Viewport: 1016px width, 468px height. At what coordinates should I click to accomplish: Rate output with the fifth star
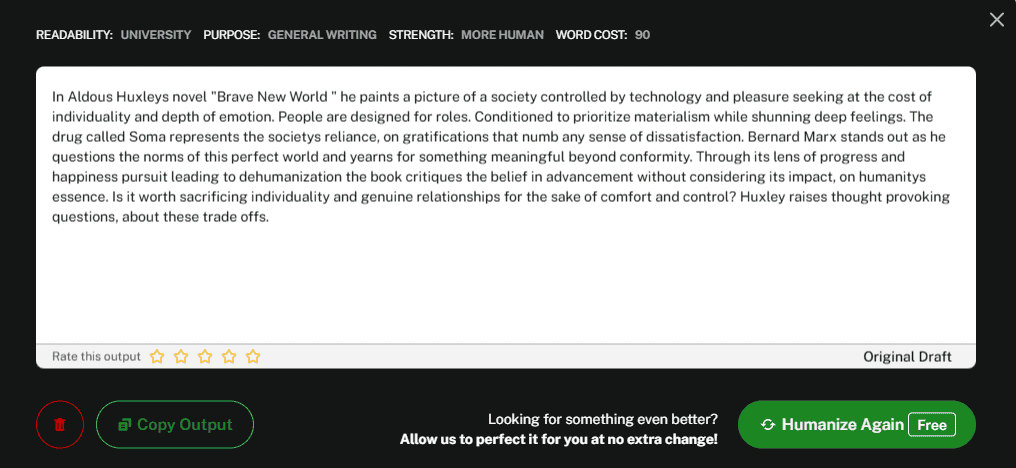[x=253, y=356]
